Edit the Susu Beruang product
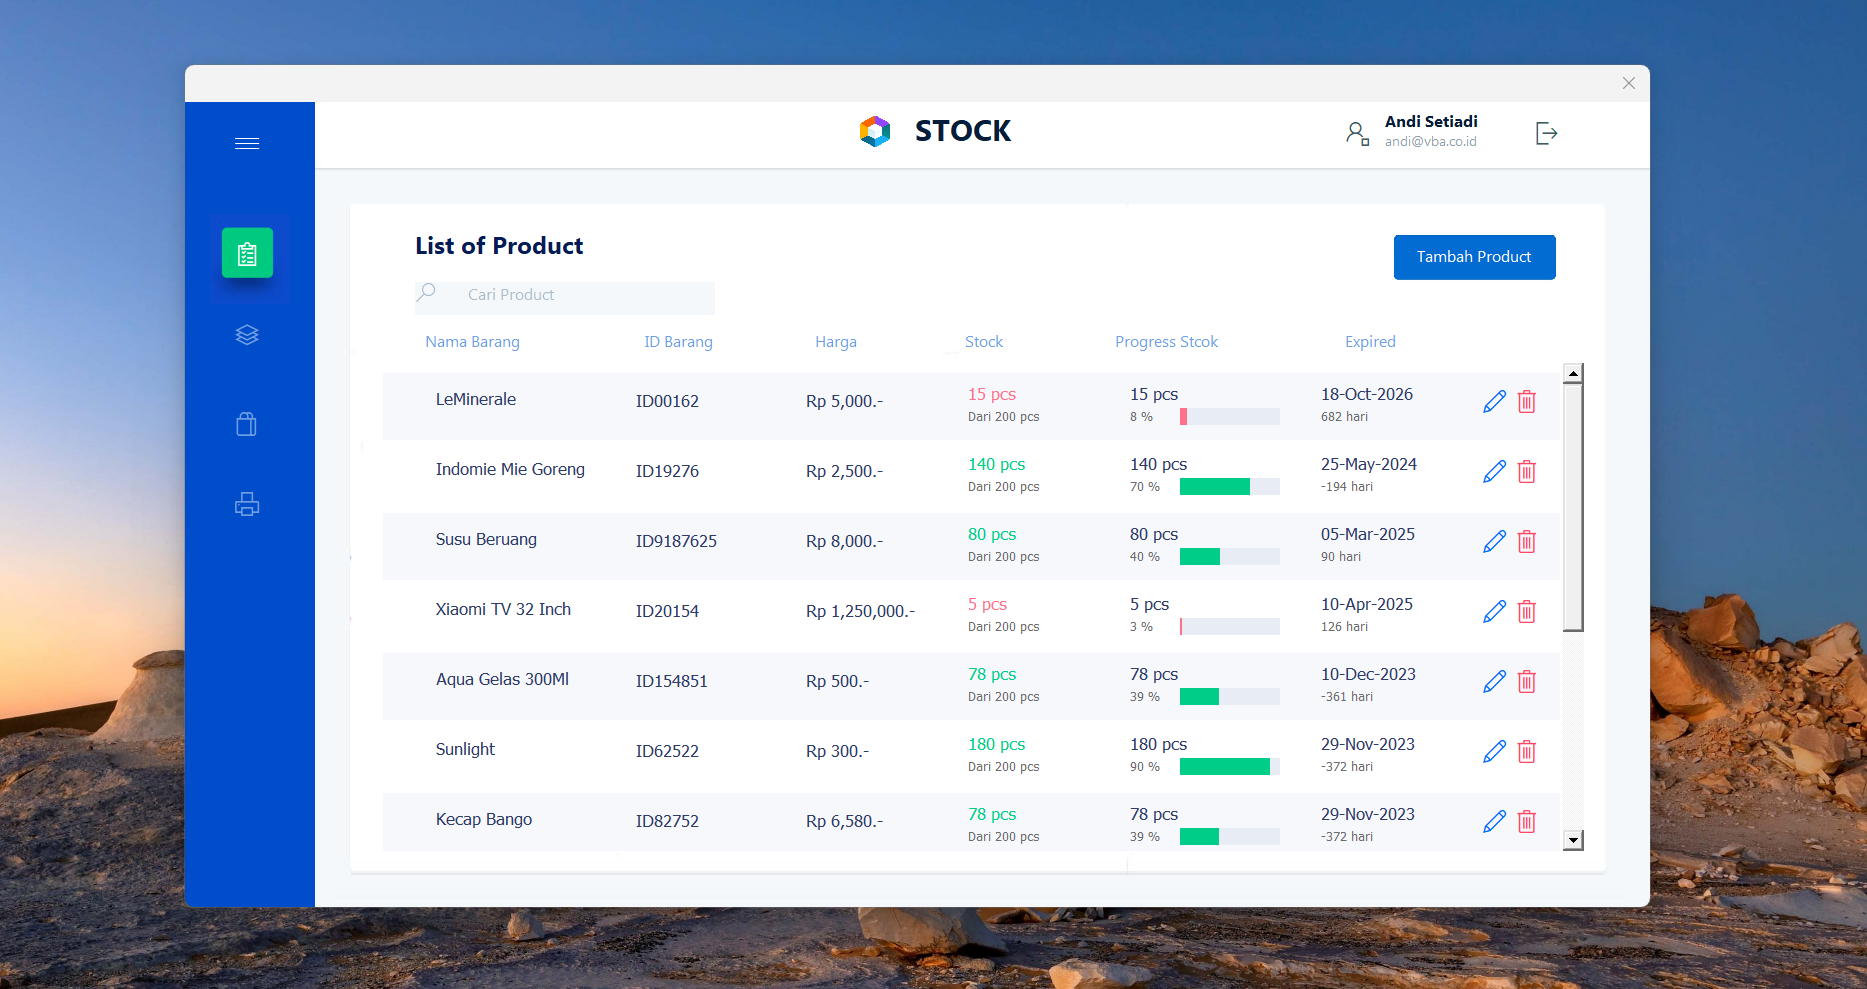This screenshot has height=989, width=1867. tap(1494, 542)
